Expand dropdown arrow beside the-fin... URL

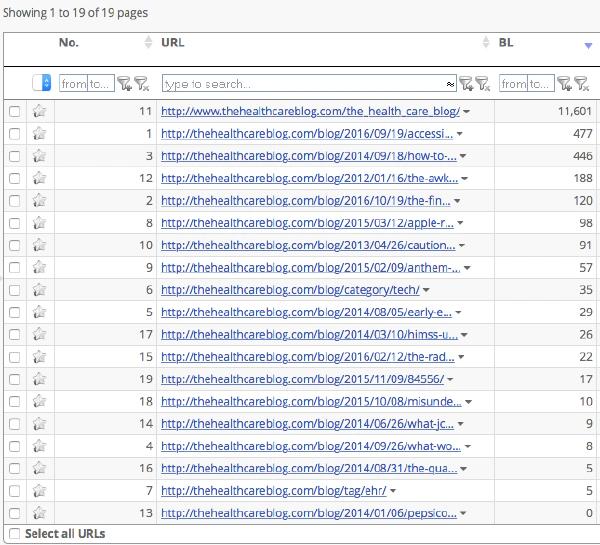pos(457,201)
